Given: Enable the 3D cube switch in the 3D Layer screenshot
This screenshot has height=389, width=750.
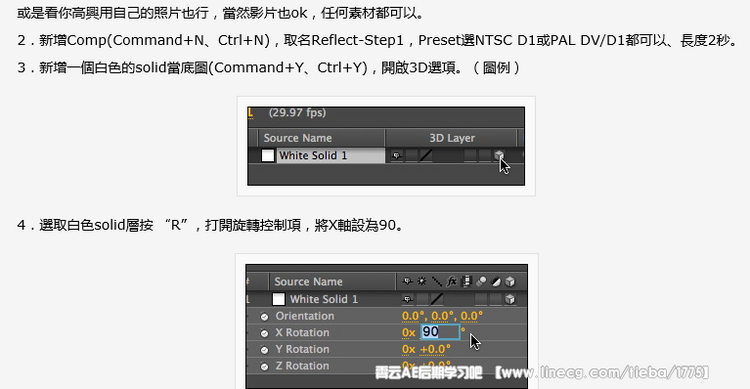Looking at the screenshot, I should pos(499,155).
